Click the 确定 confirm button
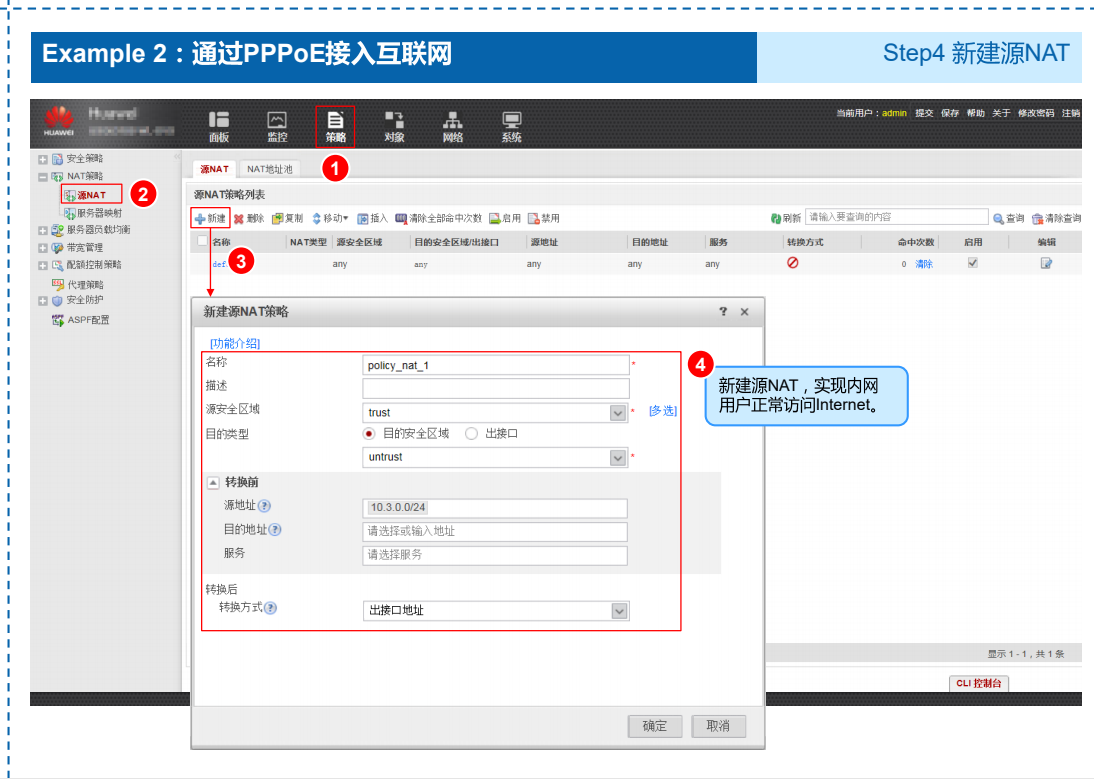The image size is (1094, 779). (x=655, y=726)
